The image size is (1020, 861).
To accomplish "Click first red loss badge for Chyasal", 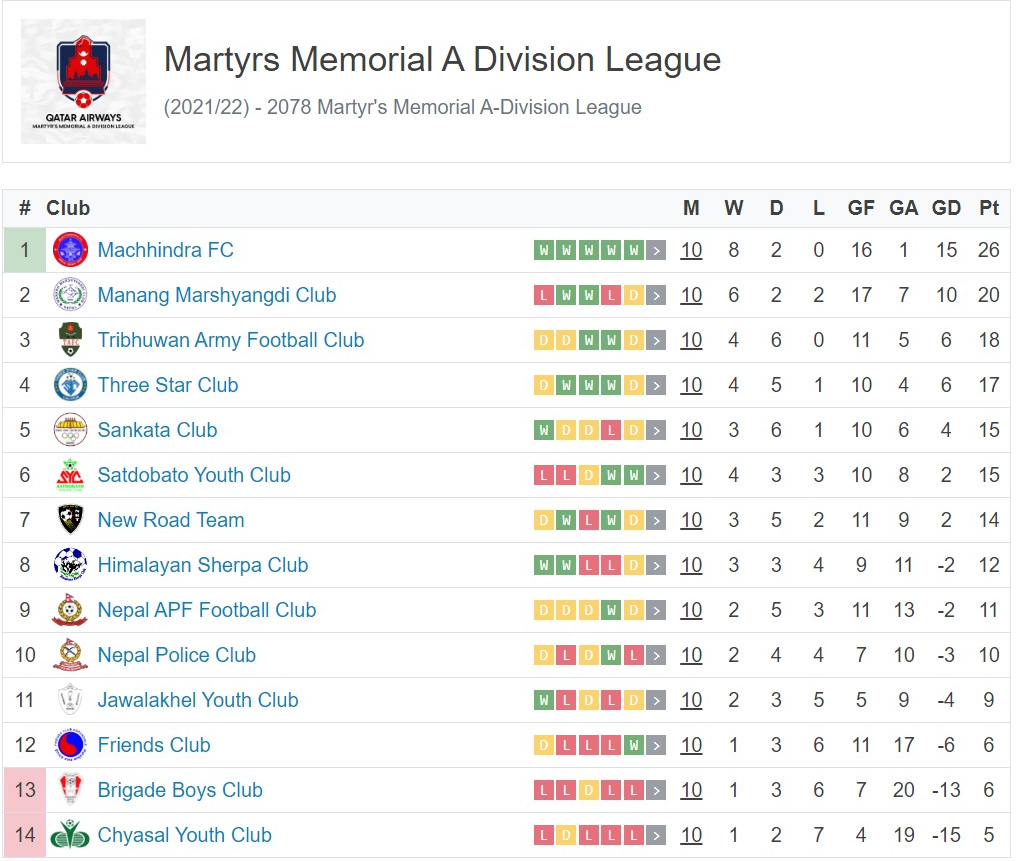I will (543, 835).
